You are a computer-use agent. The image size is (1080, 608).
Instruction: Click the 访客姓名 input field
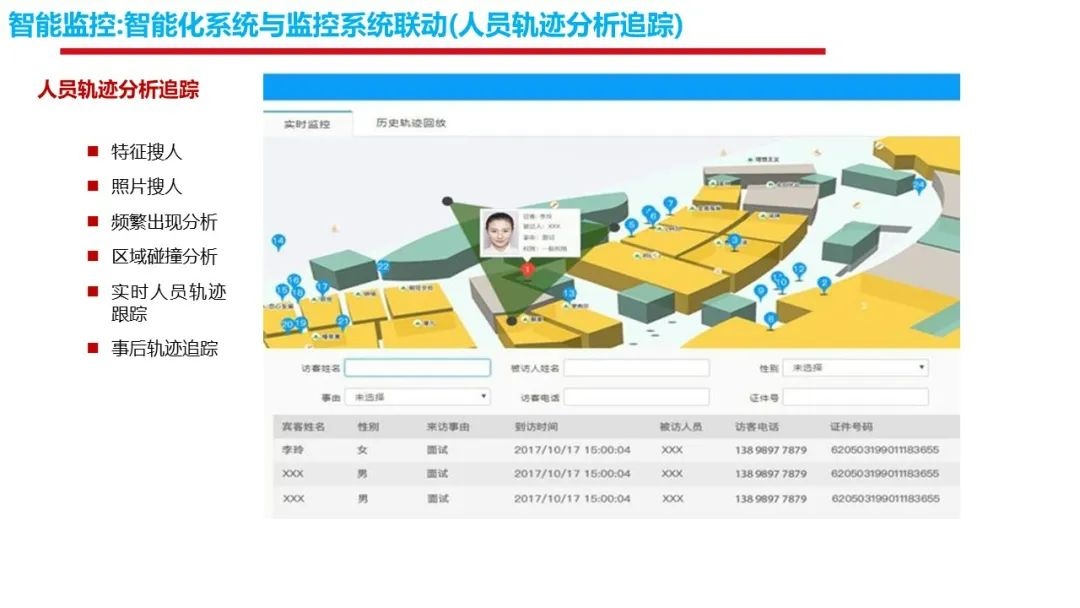coord(418,366)
